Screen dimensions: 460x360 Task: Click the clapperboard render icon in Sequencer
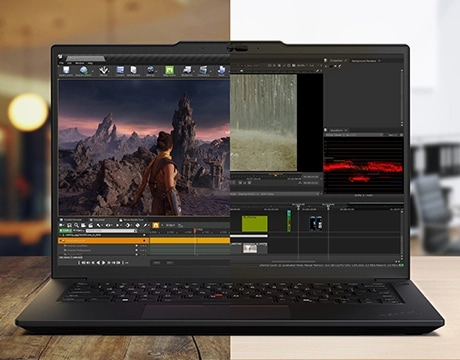pyautogui.click(x=90, y=226)
